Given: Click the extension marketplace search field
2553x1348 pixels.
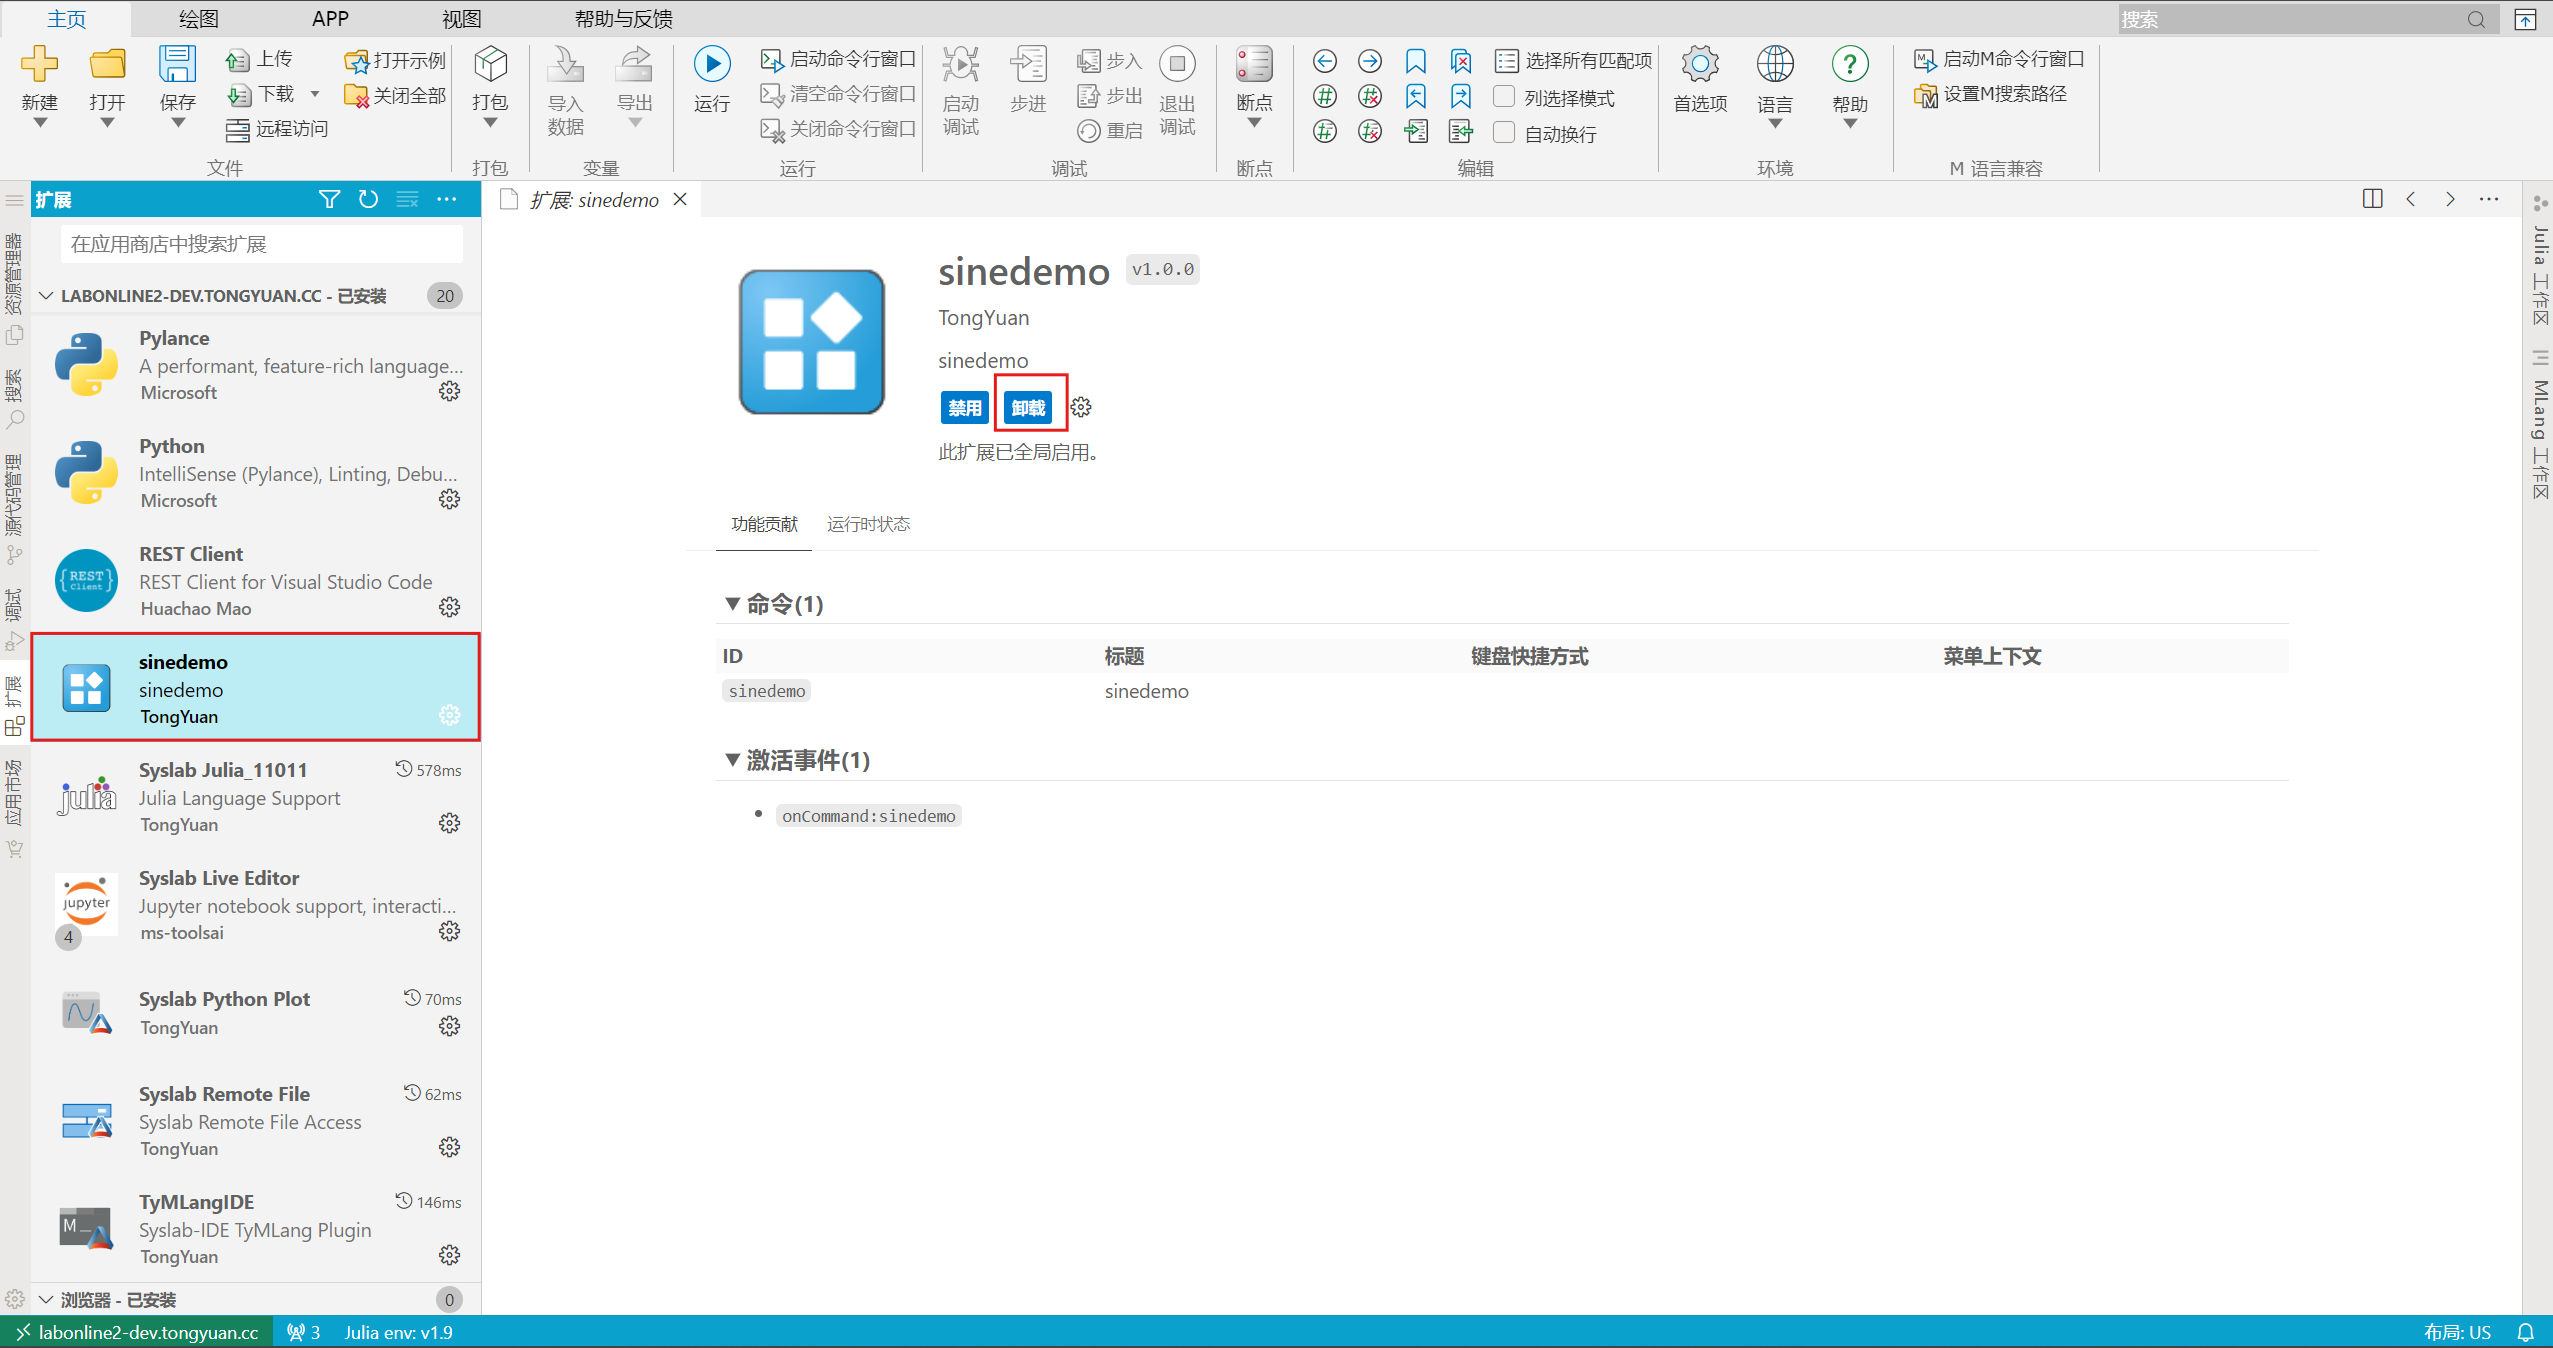Looking at the screenshot, I should [x=261, y=244].
